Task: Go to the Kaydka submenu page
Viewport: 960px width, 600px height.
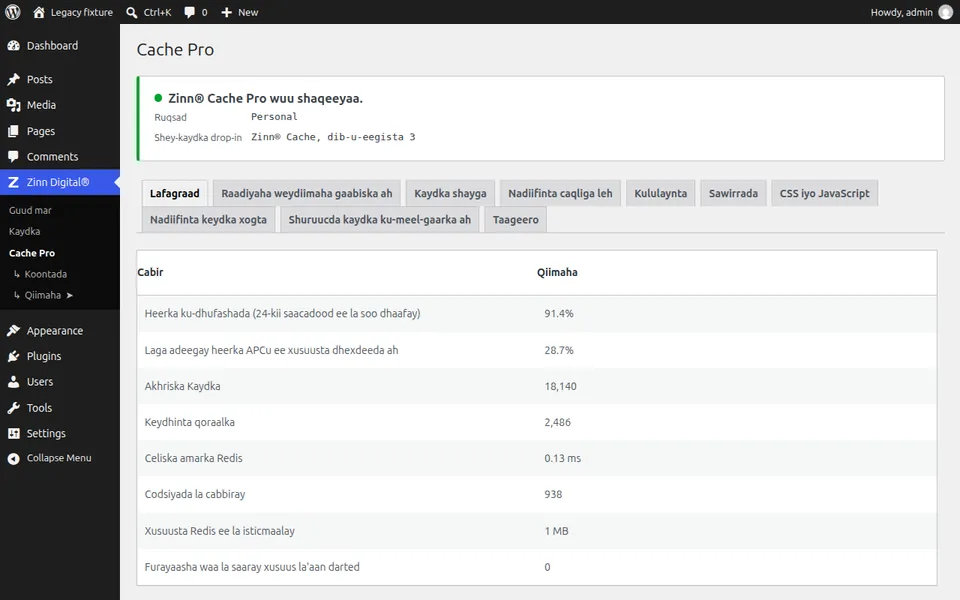Action: [x=24, y=231]
